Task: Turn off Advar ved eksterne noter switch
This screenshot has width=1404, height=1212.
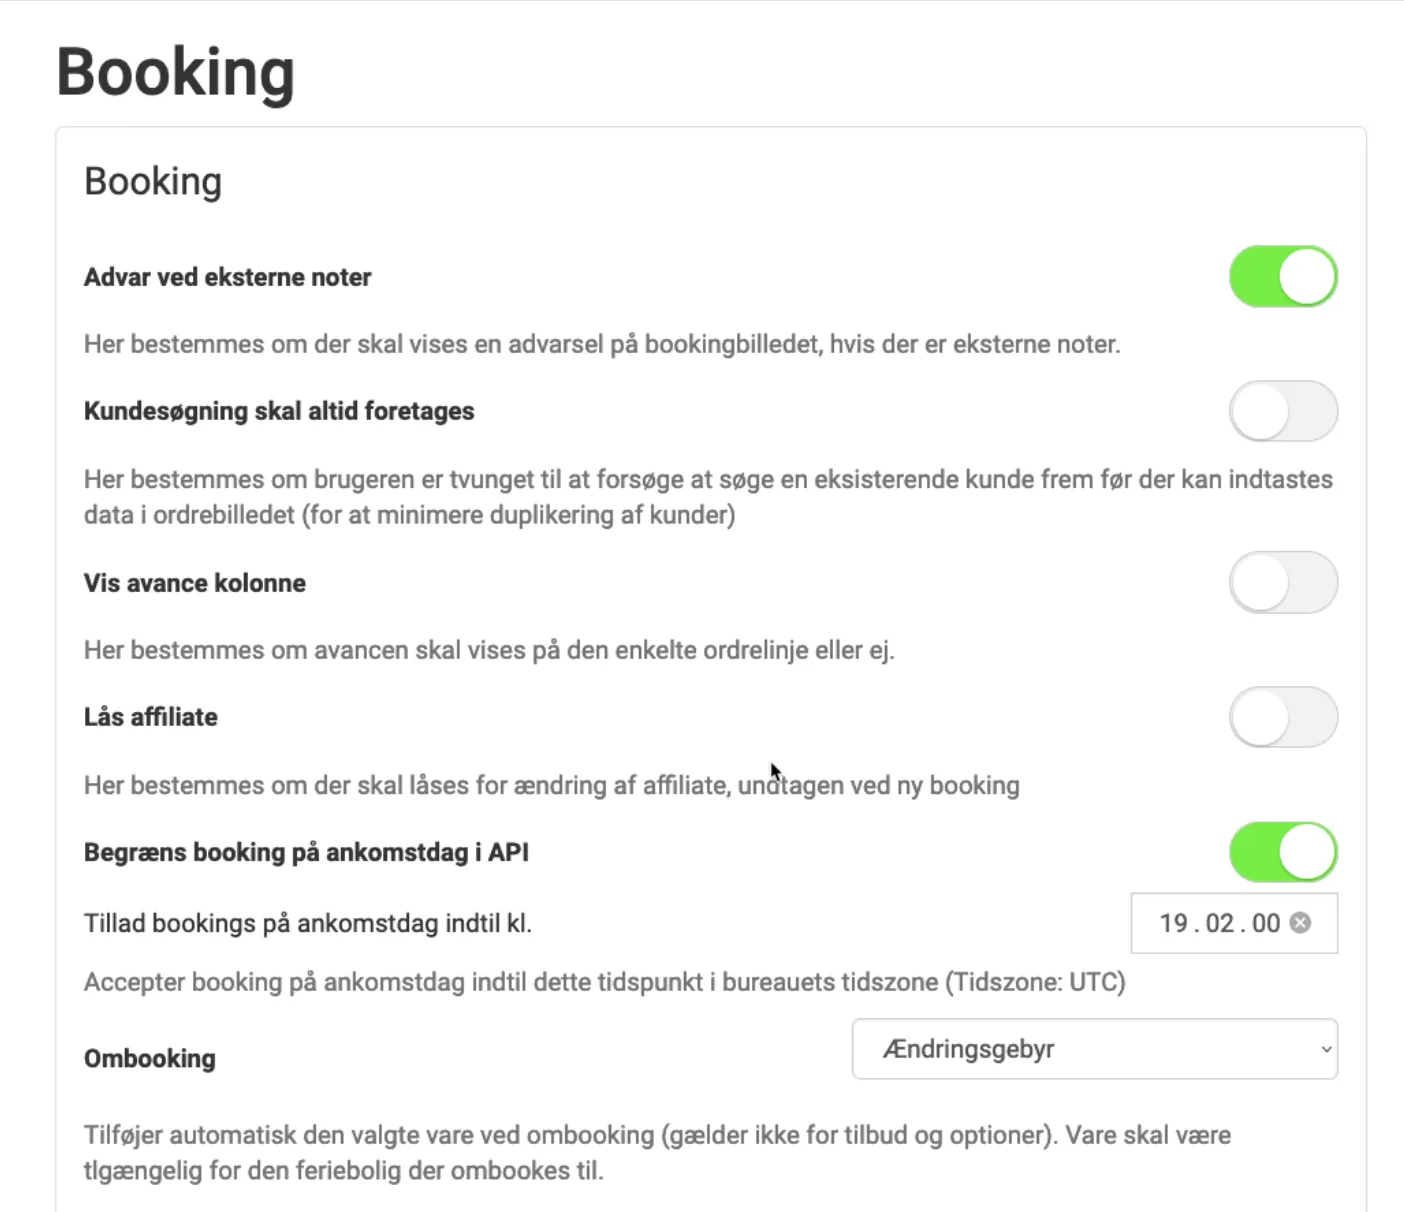Action: [1283, 277]
